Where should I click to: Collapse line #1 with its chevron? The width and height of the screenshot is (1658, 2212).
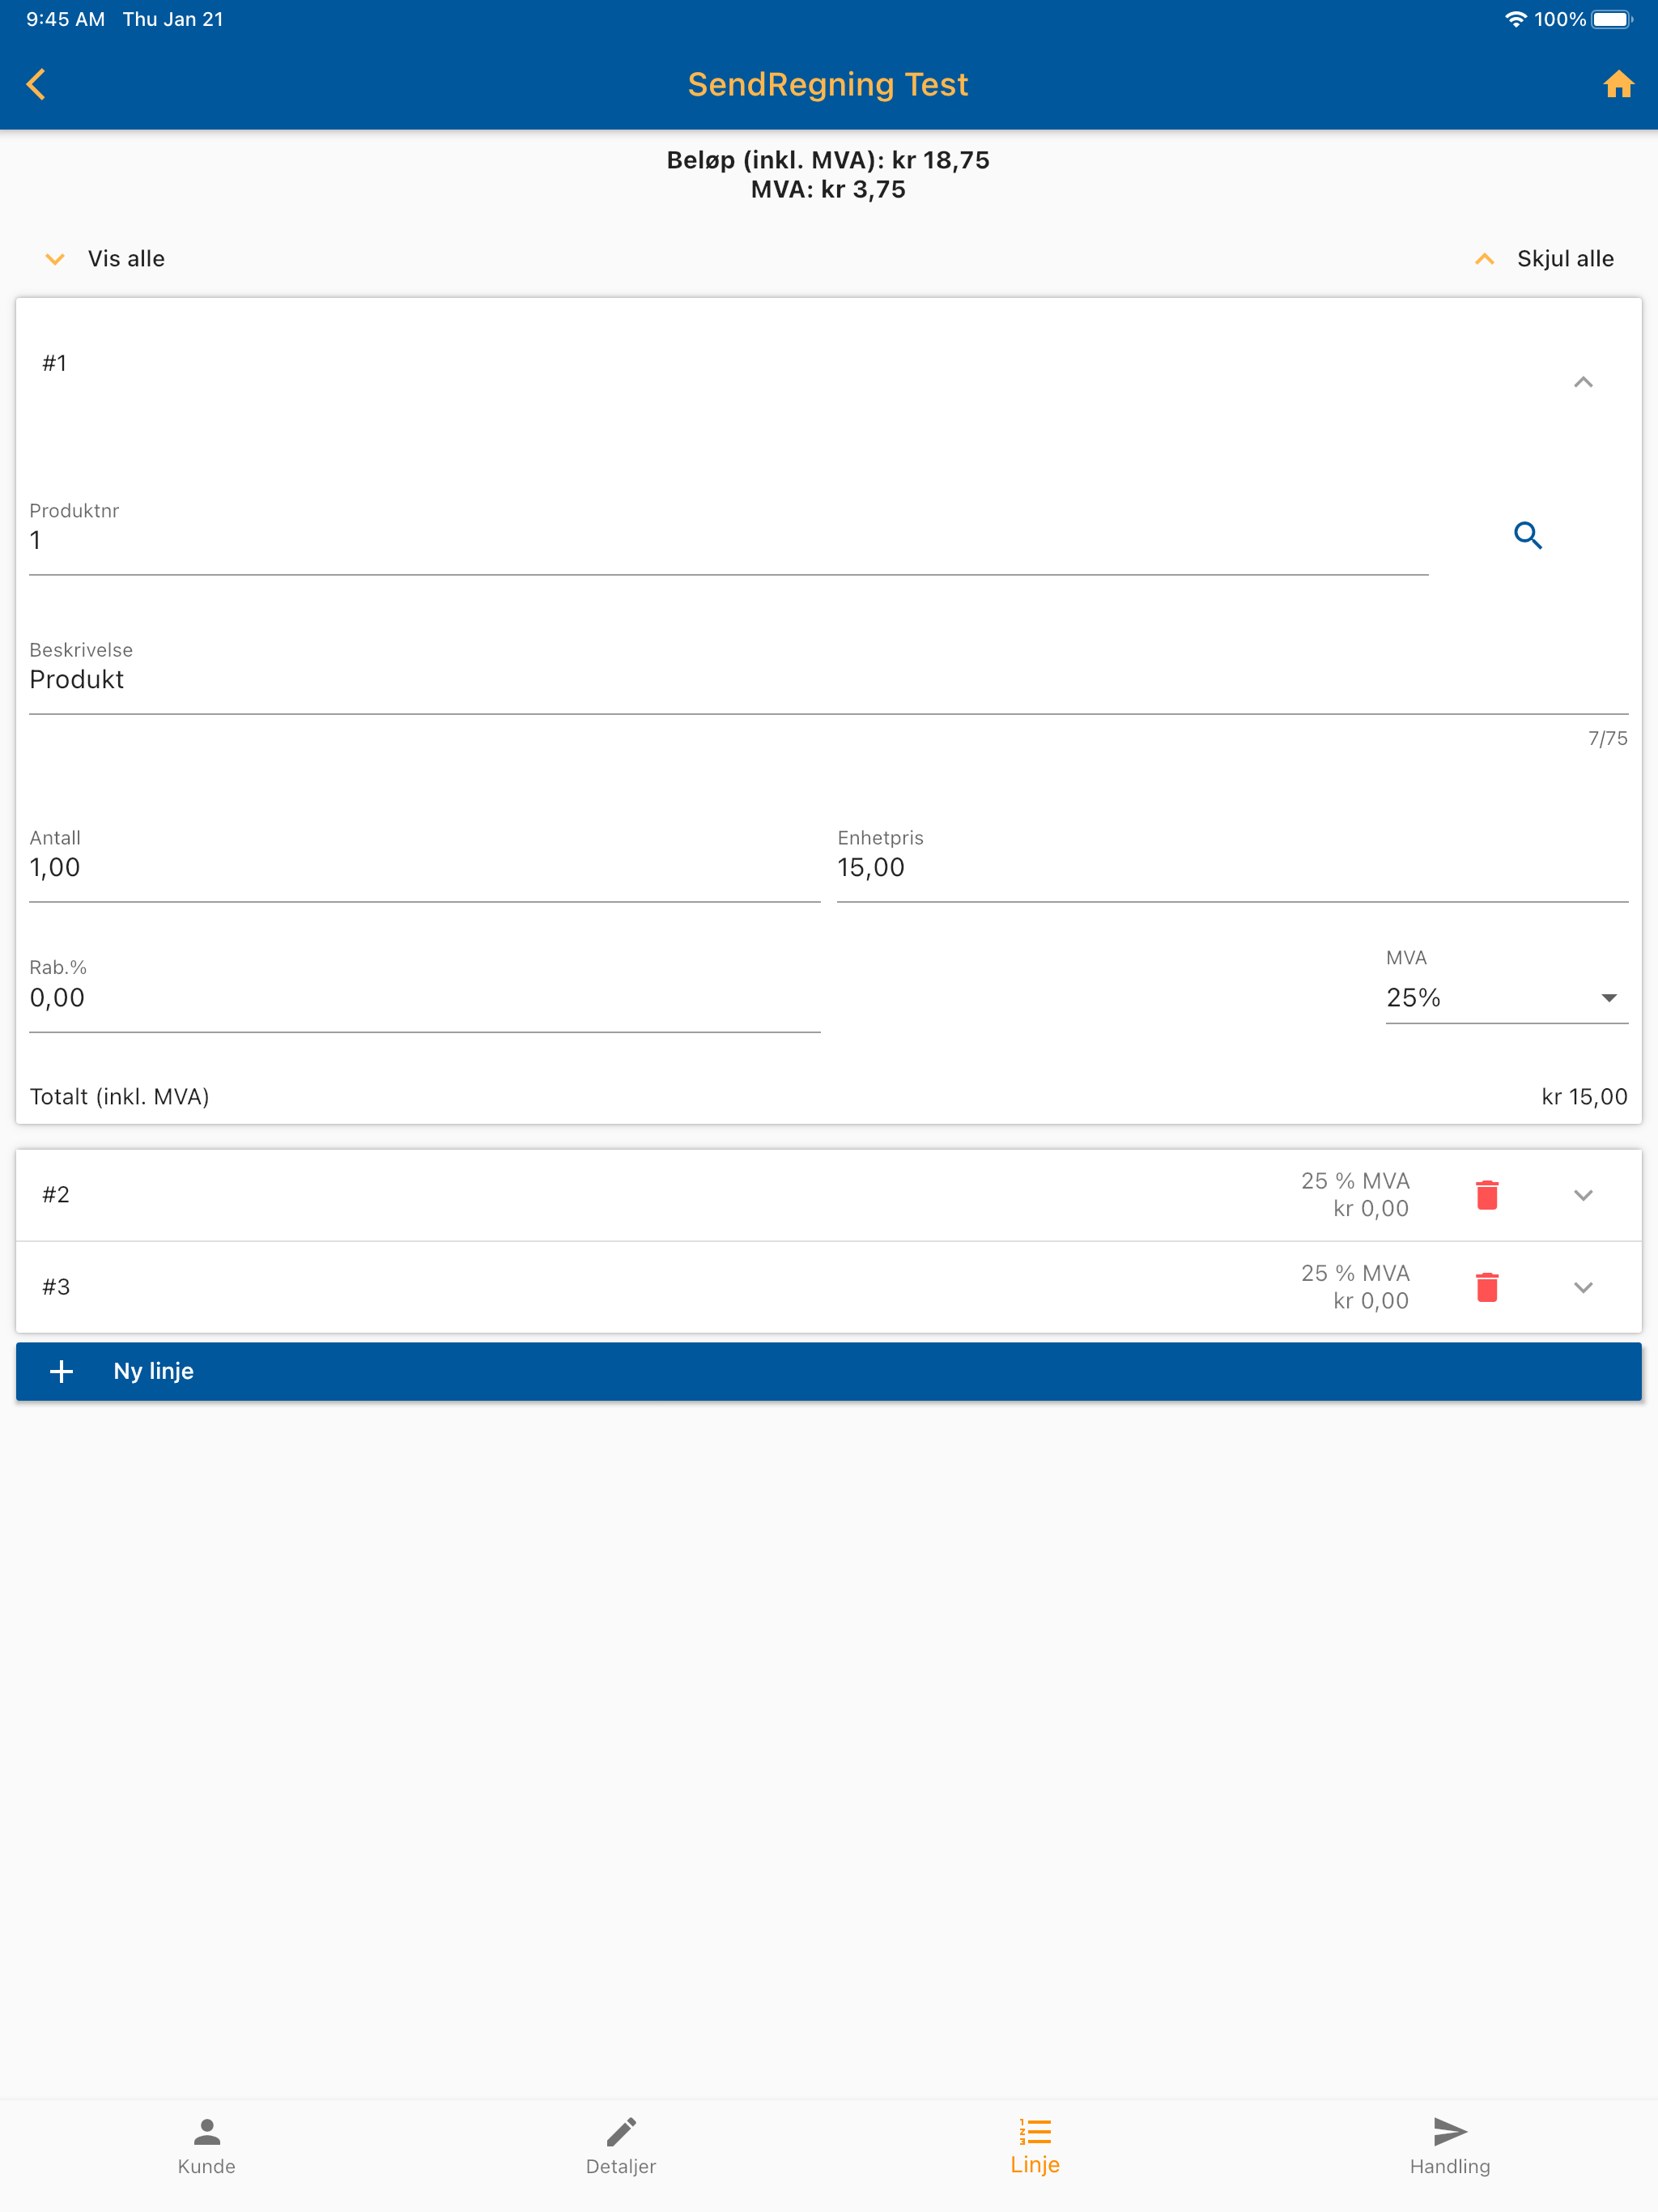(x=1583, y=382)
